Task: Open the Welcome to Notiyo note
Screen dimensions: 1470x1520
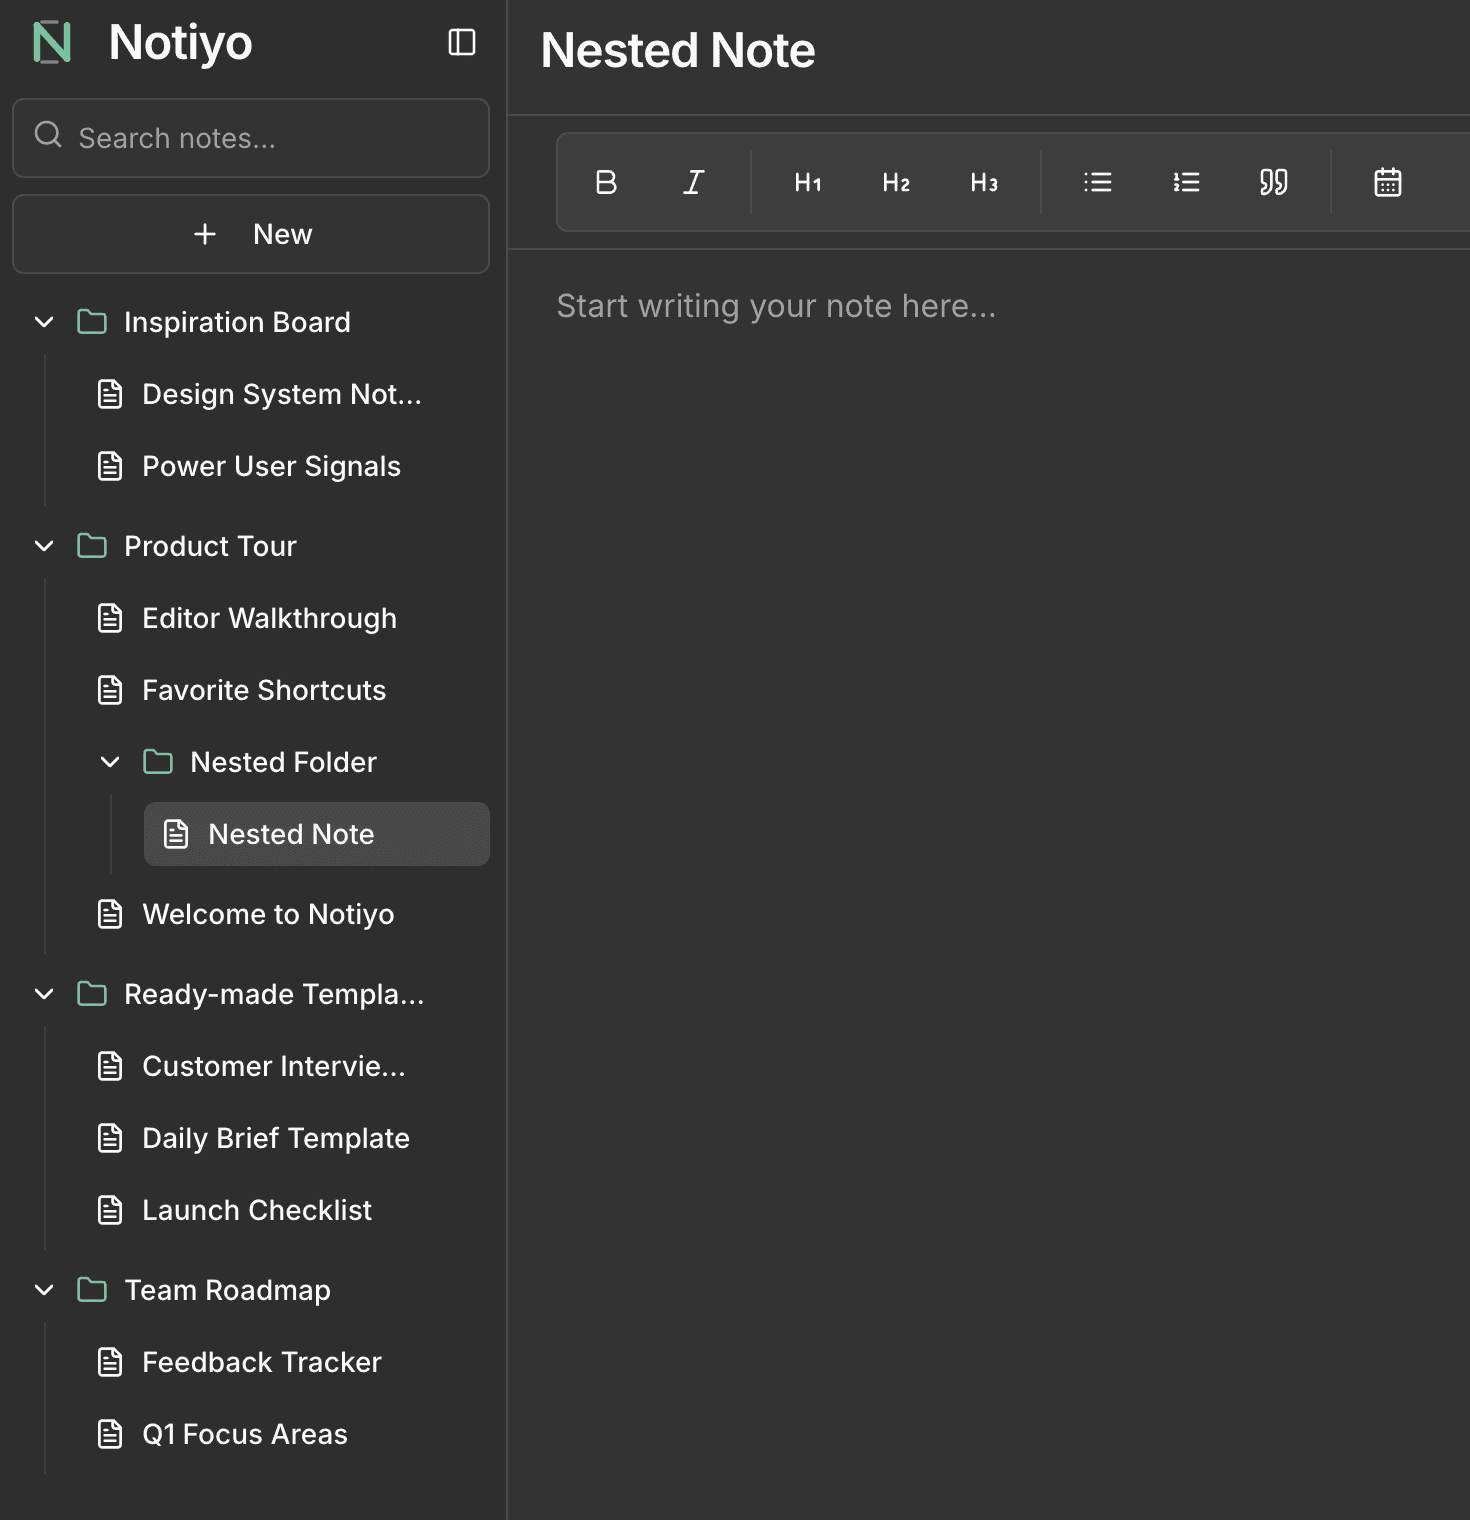Action: click(268, 913)
